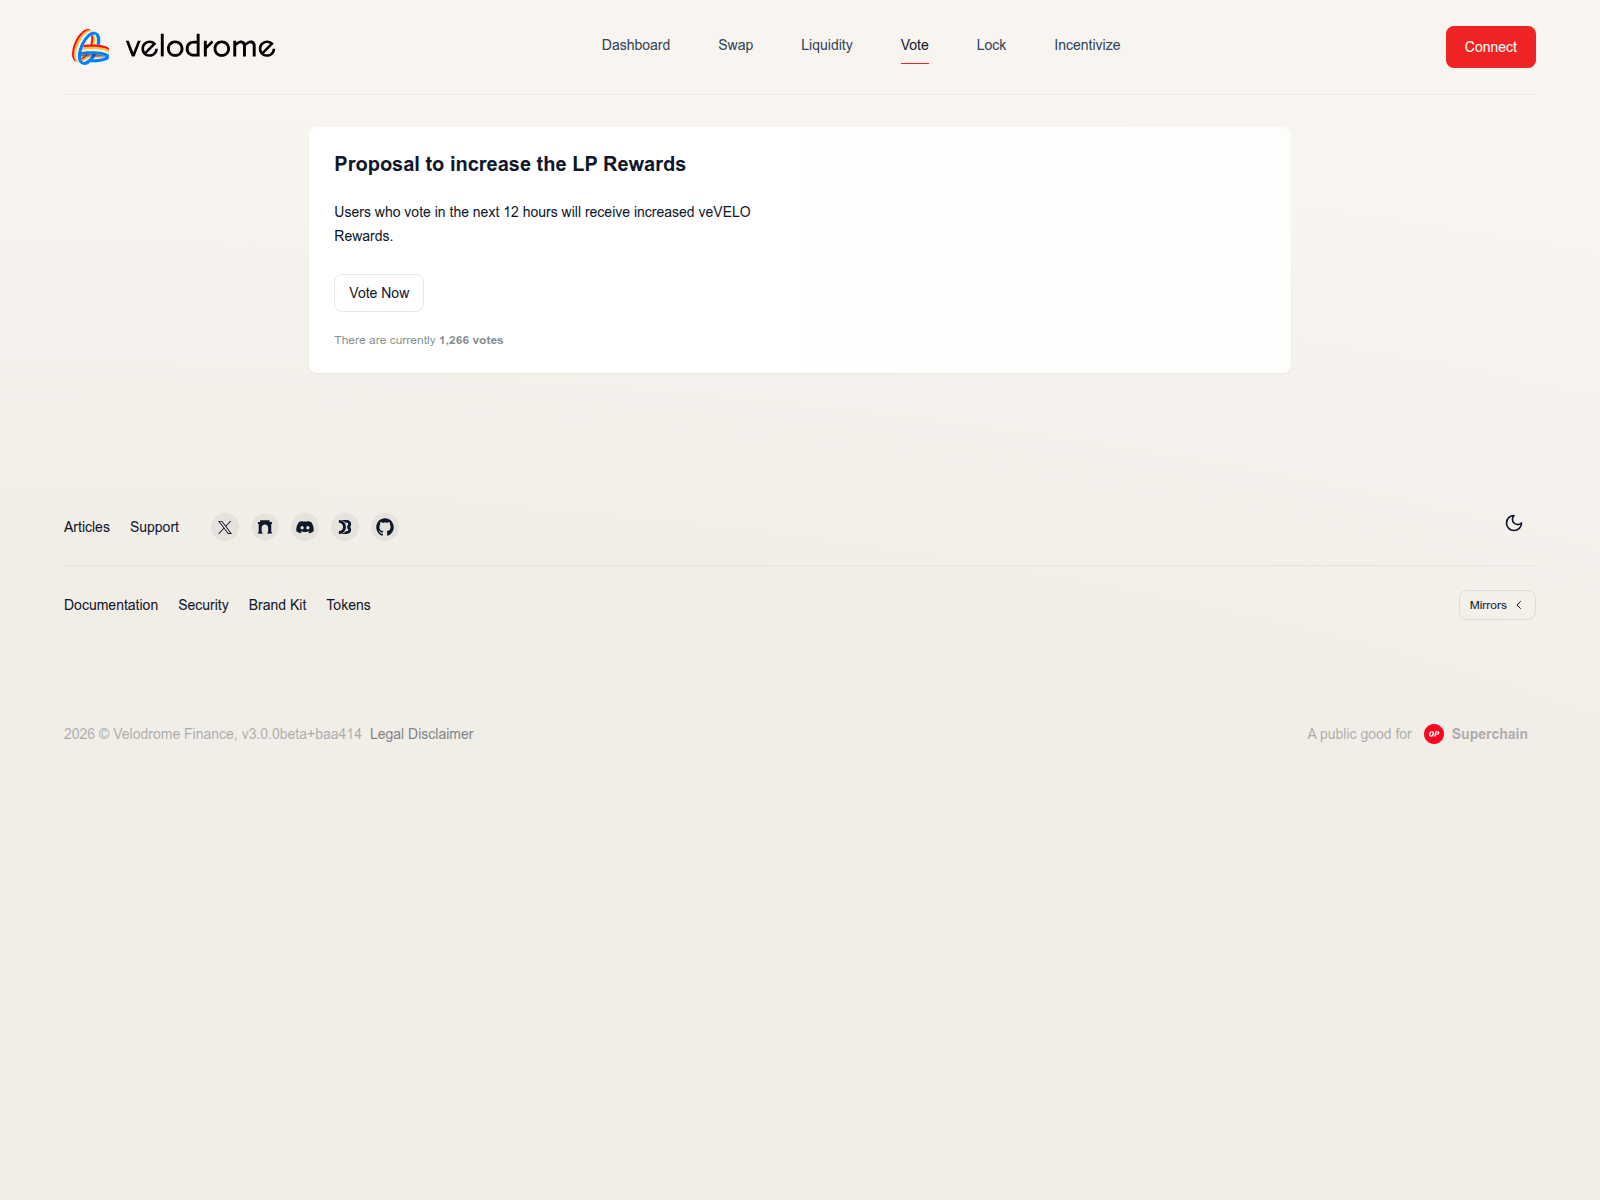
Task: Open the Incentivize page
Action: click(1086, 45)
